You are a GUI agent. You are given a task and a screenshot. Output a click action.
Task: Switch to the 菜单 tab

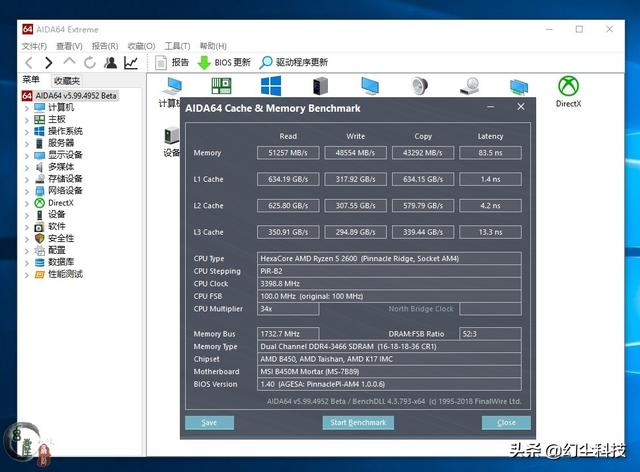click(x=31, y=80)
